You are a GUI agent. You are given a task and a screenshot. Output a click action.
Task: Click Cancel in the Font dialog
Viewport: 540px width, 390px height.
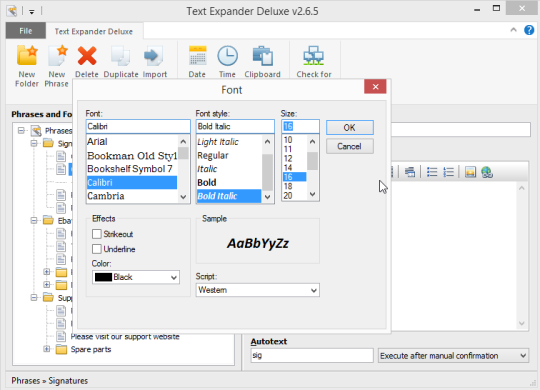pyautogui.click(x=350, y=146)
